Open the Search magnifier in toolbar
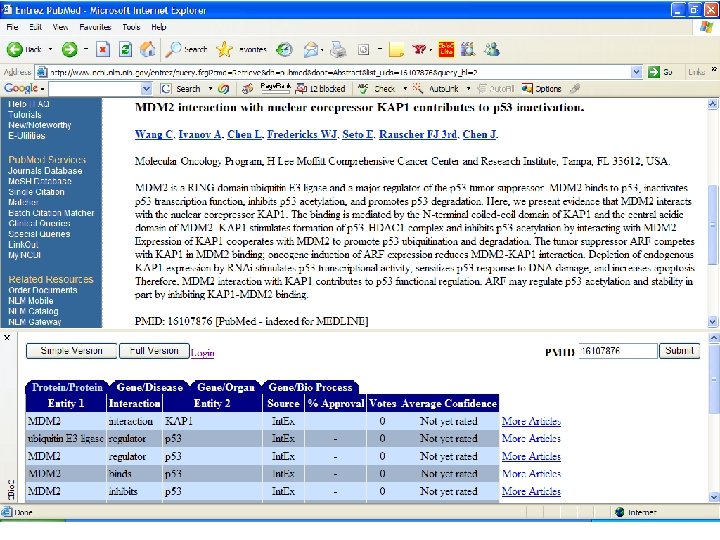 pos(174,49)
